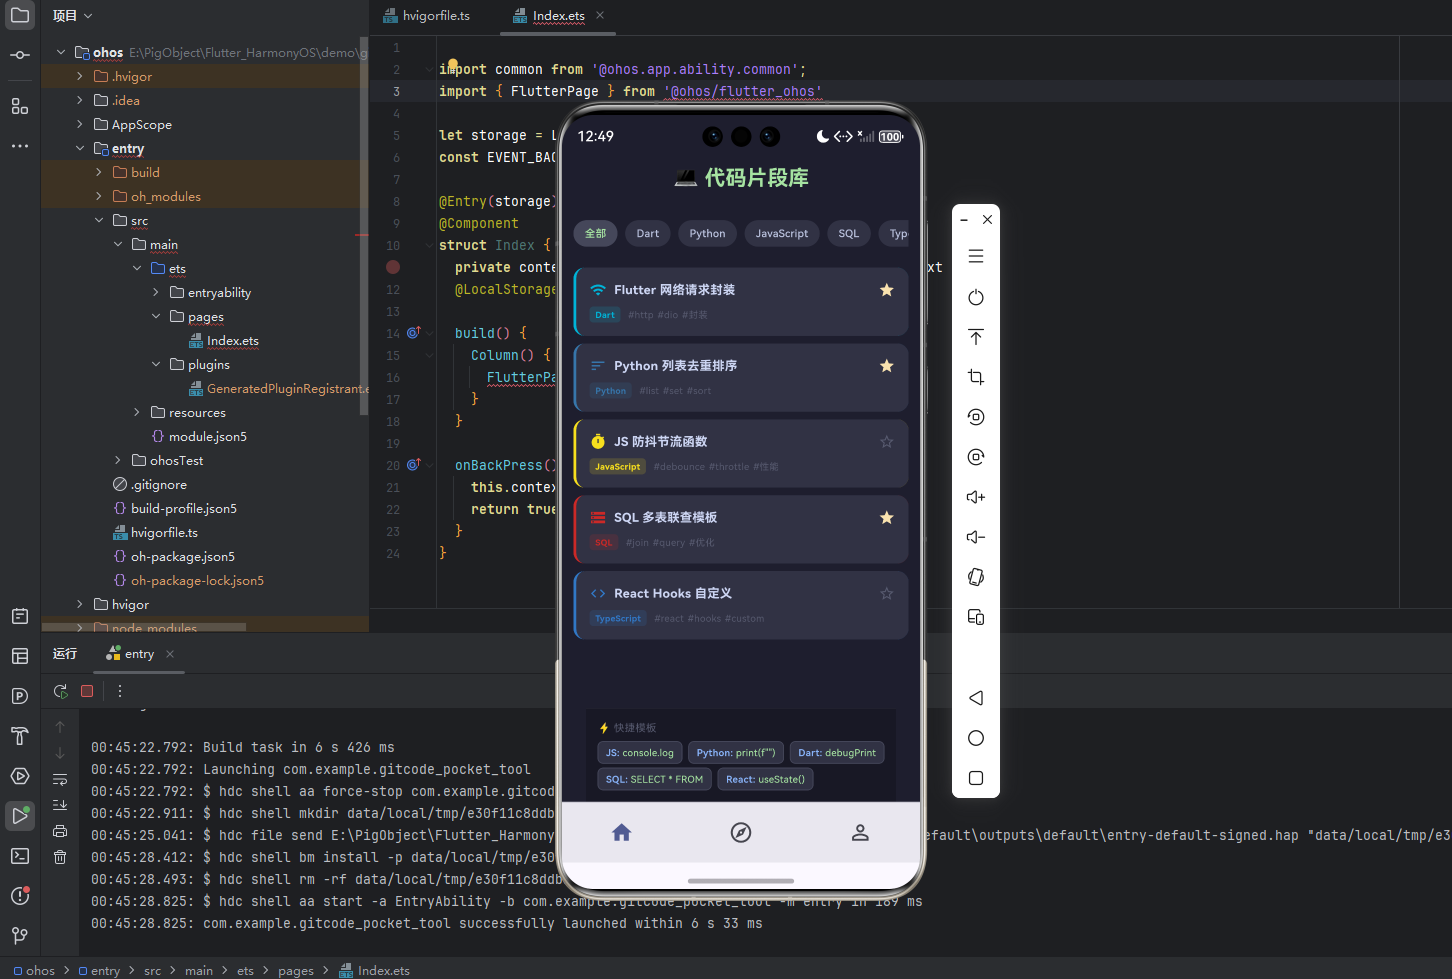
Task: Collapse the entry module folder
Action: (80, 148)
